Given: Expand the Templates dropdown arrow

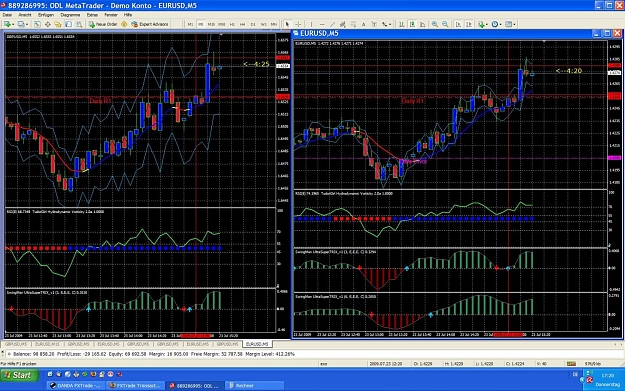Looking at the screenshot, I should 515,24.
